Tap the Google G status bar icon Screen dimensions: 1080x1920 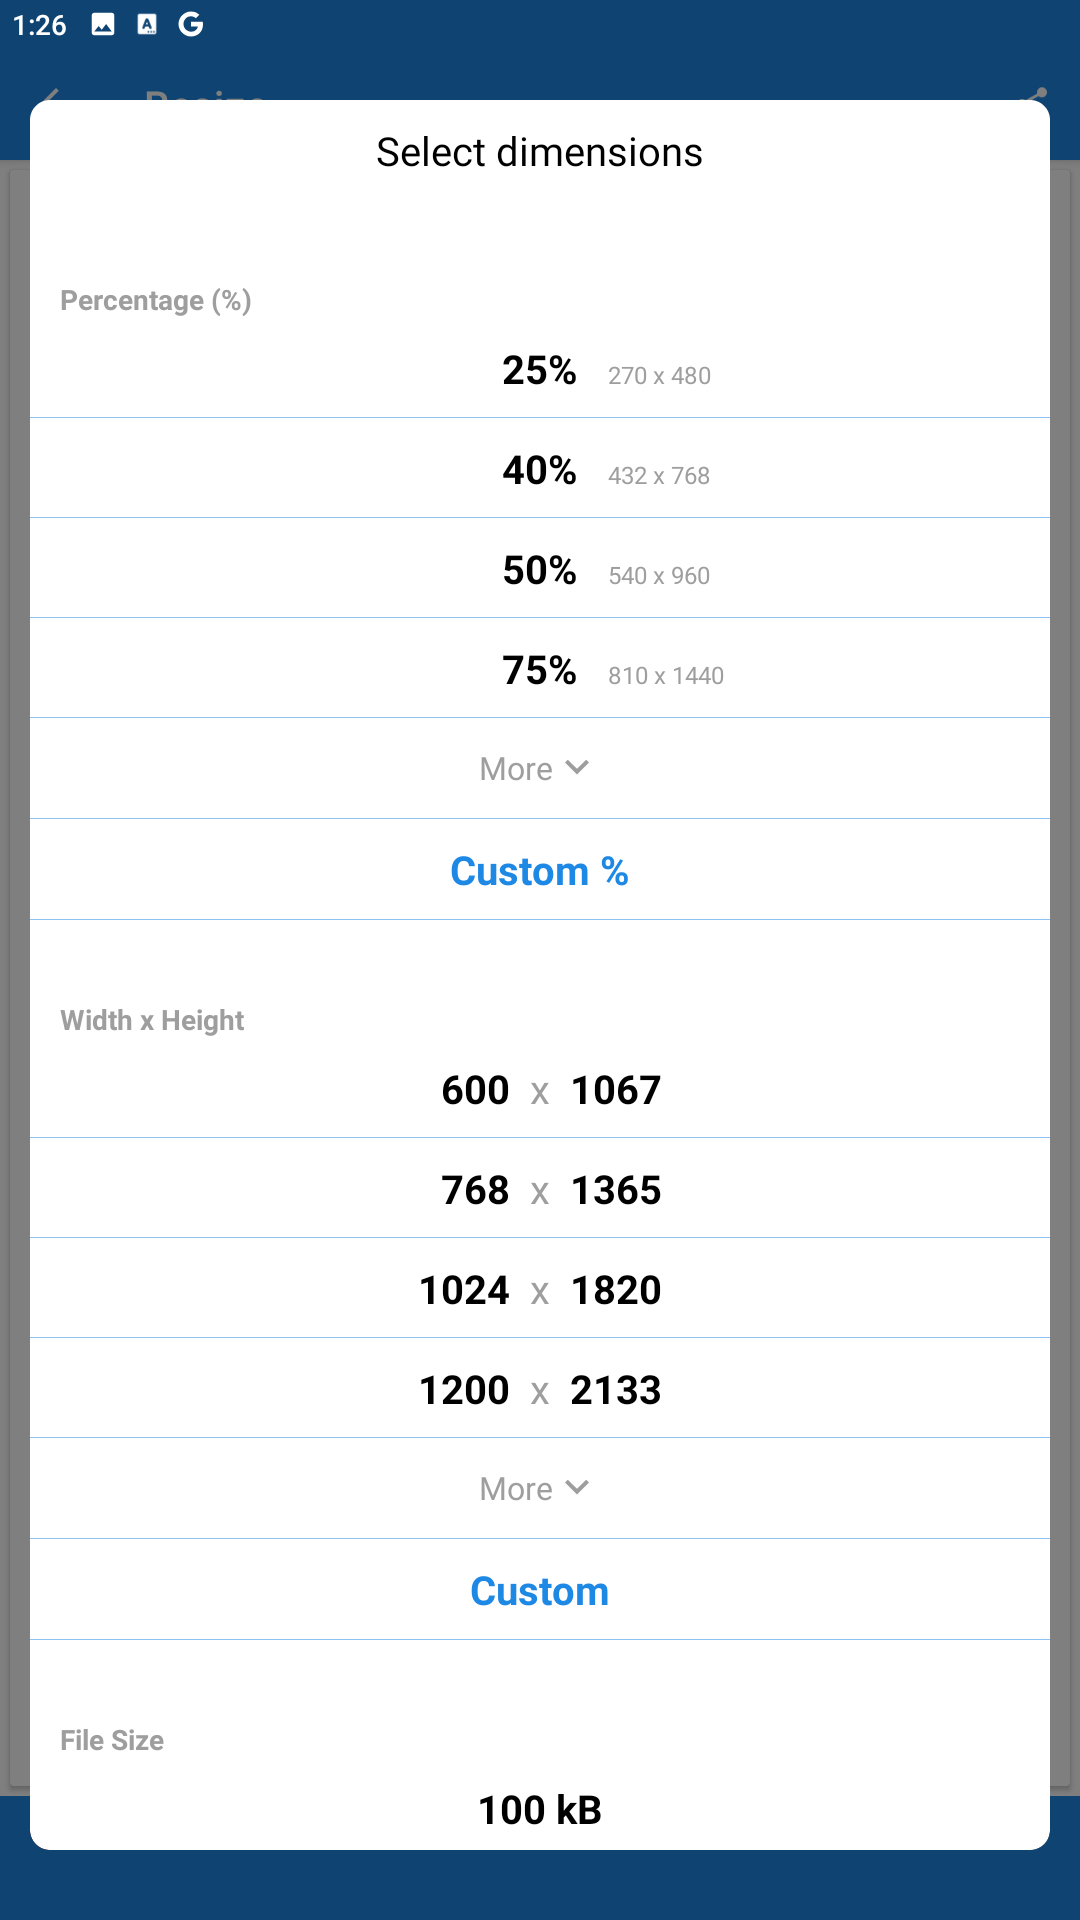(191, 25)
